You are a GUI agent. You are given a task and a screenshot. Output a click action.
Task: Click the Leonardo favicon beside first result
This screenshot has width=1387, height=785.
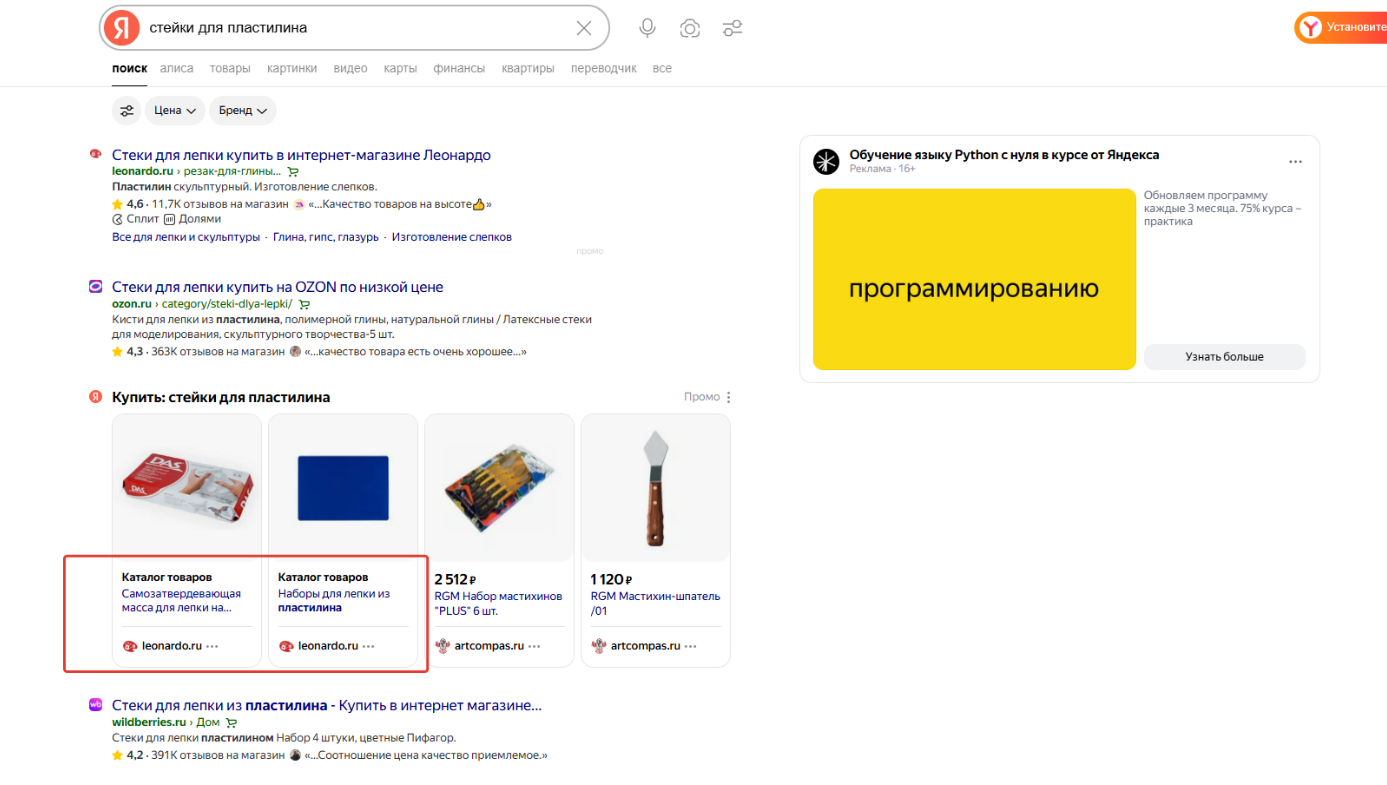coord(96,154)
